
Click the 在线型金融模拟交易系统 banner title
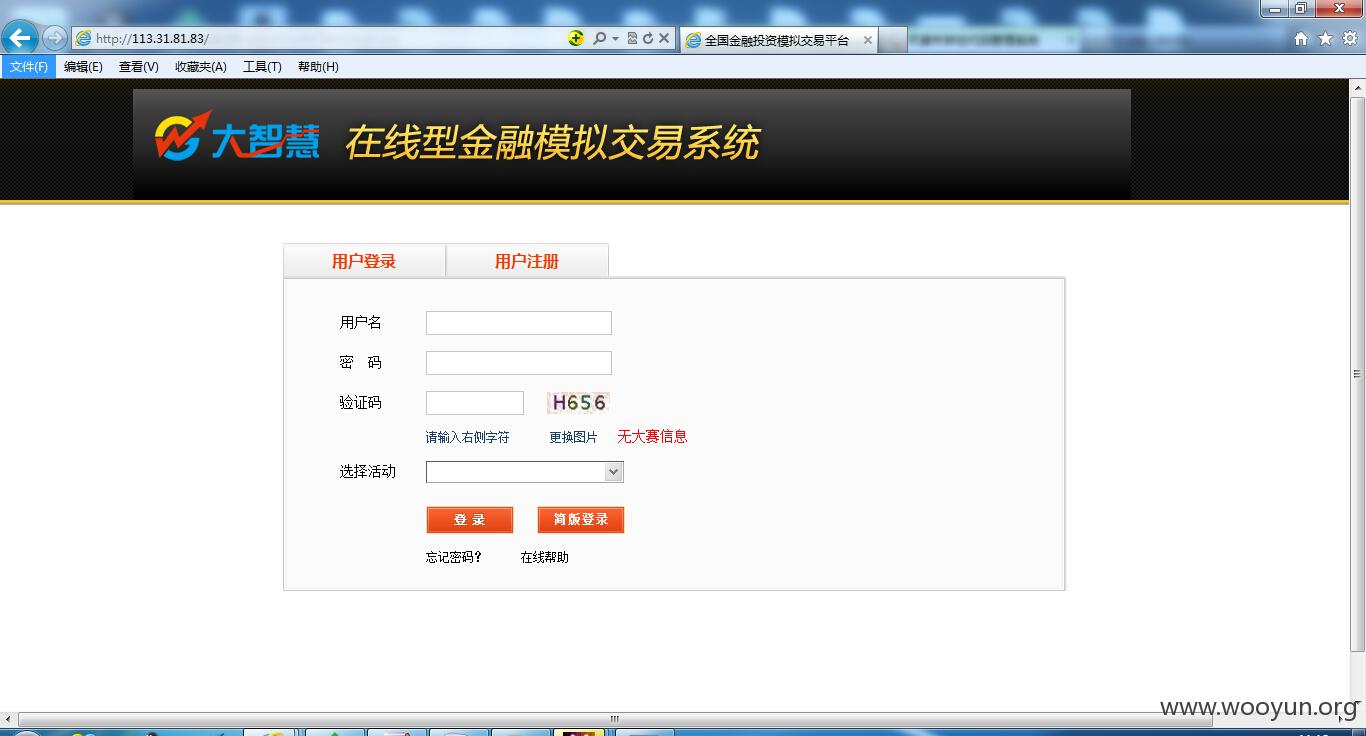pyautogui.click(x=552, y=142)
